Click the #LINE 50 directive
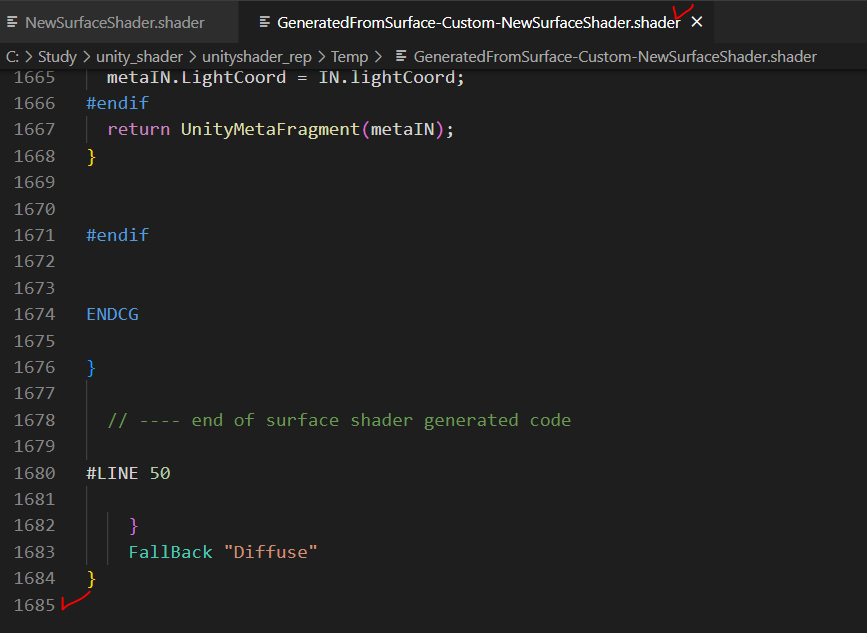The image size is (867, 633). (128, 473)
